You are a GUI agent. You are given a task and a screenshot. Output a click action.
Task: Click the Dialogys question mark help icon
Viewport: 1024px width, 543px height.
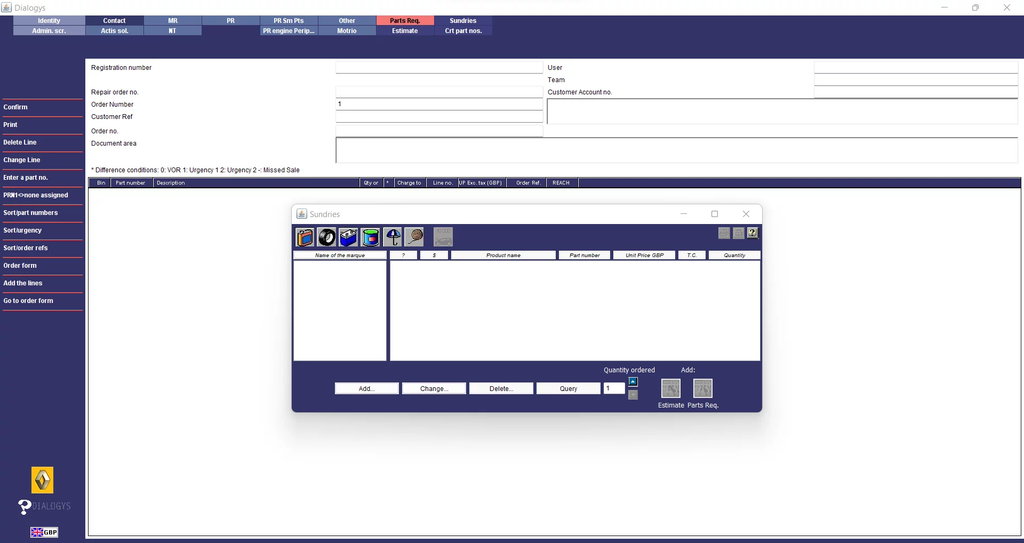26,507
